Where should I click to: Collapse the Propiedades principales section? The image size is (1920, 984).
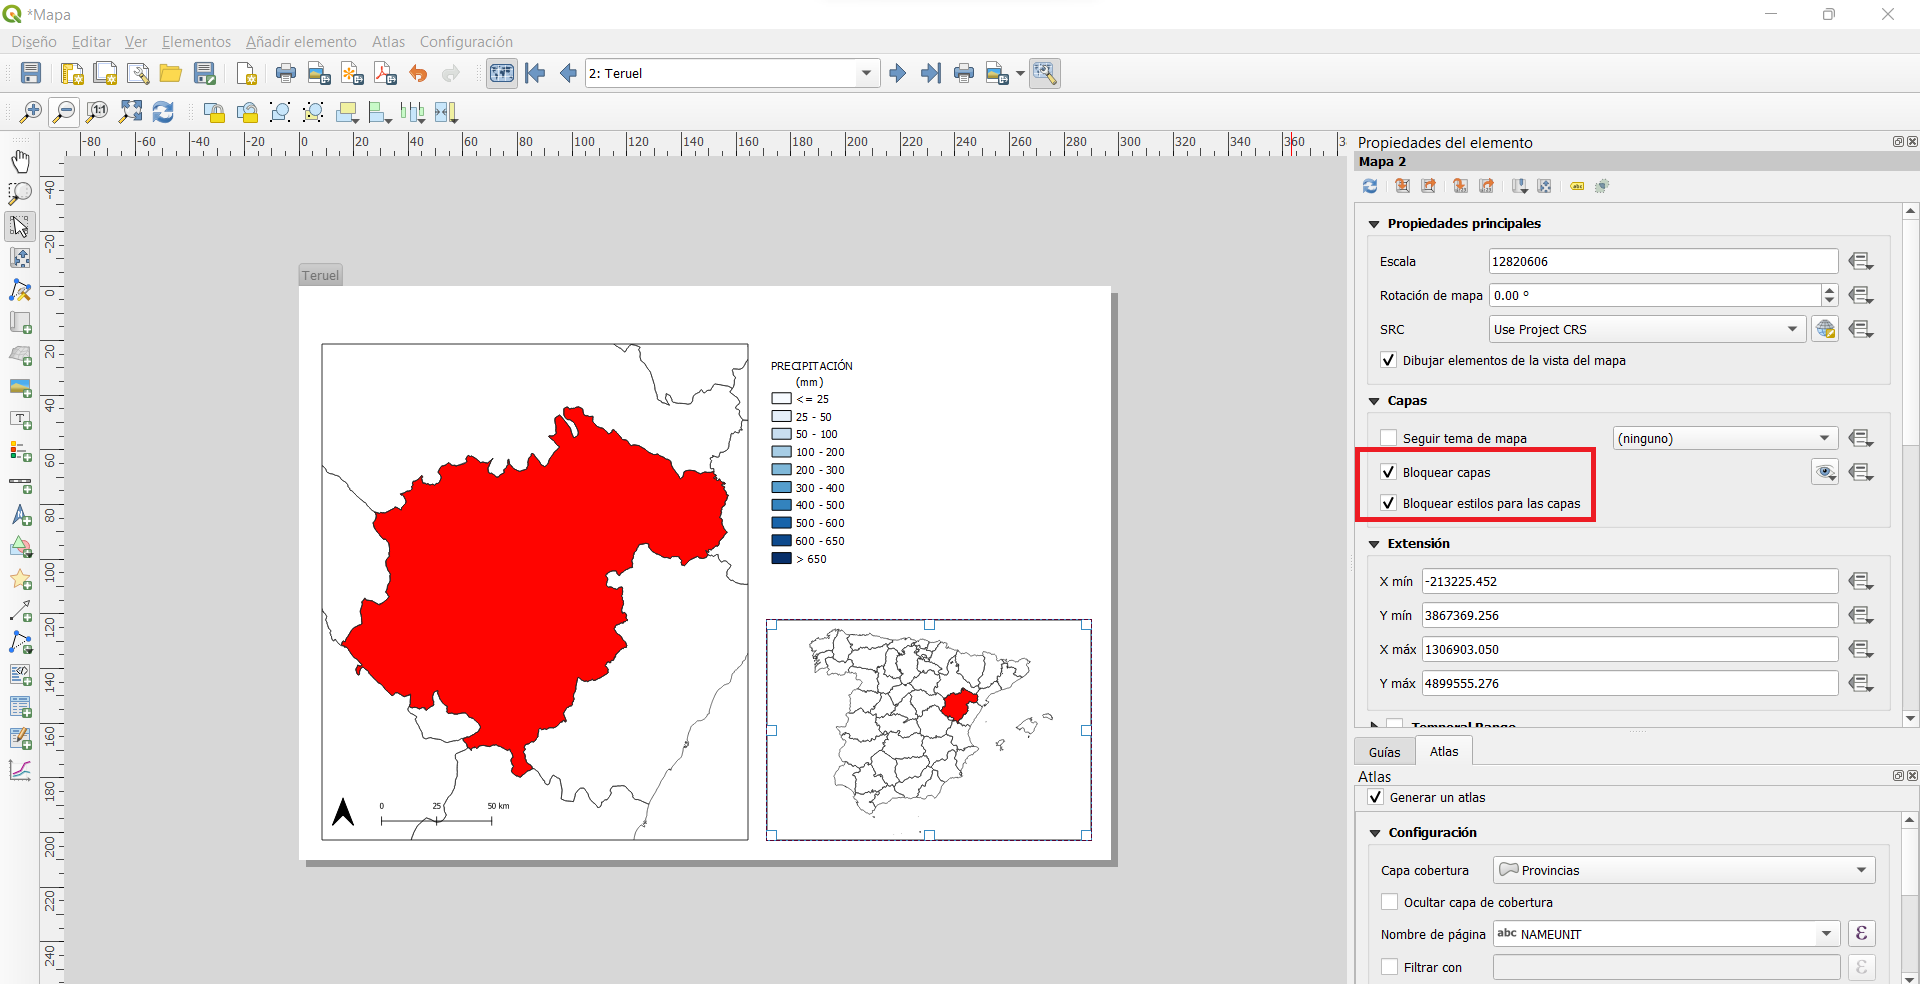[1374, 223]
